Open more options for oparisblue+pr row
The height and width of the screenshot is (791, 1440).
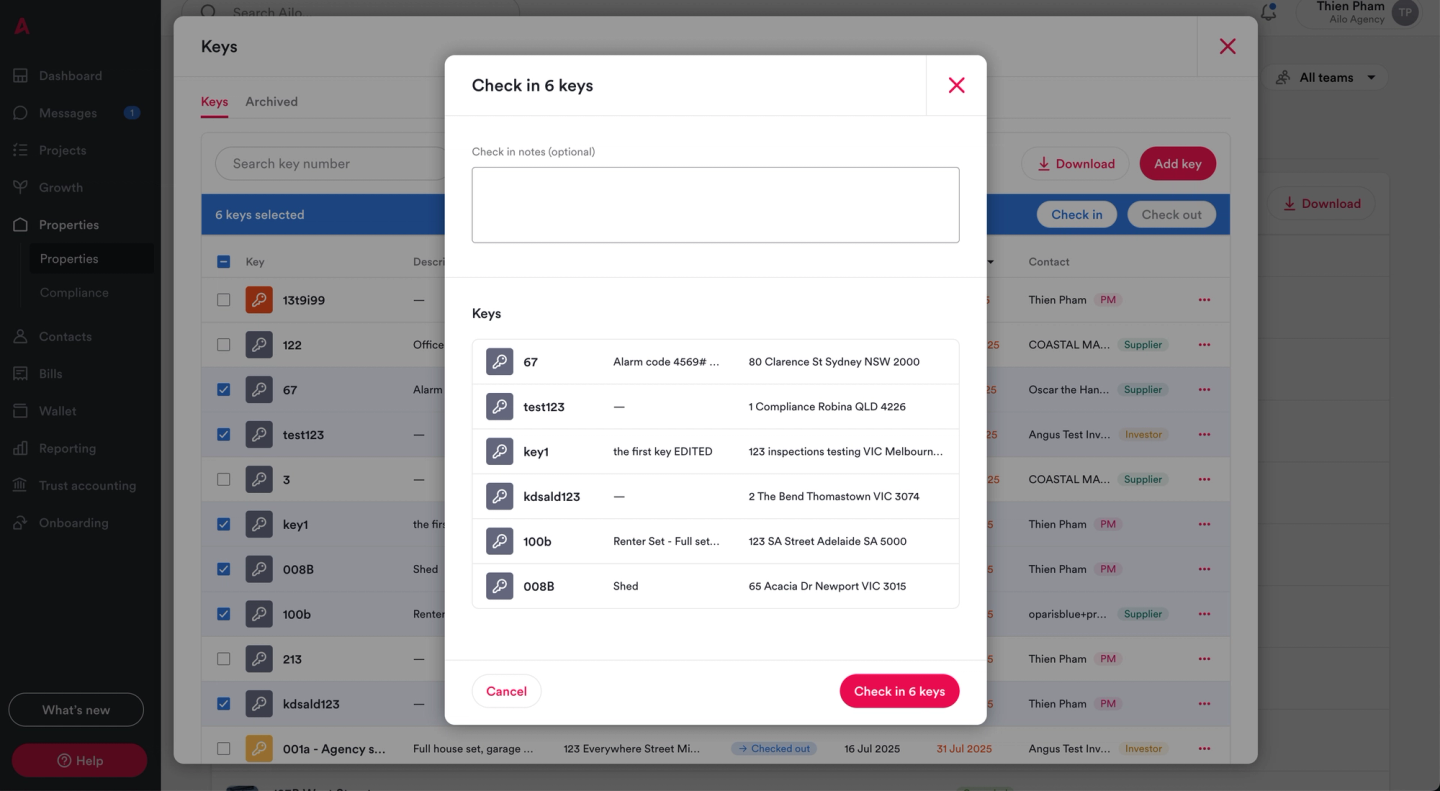1204,614
